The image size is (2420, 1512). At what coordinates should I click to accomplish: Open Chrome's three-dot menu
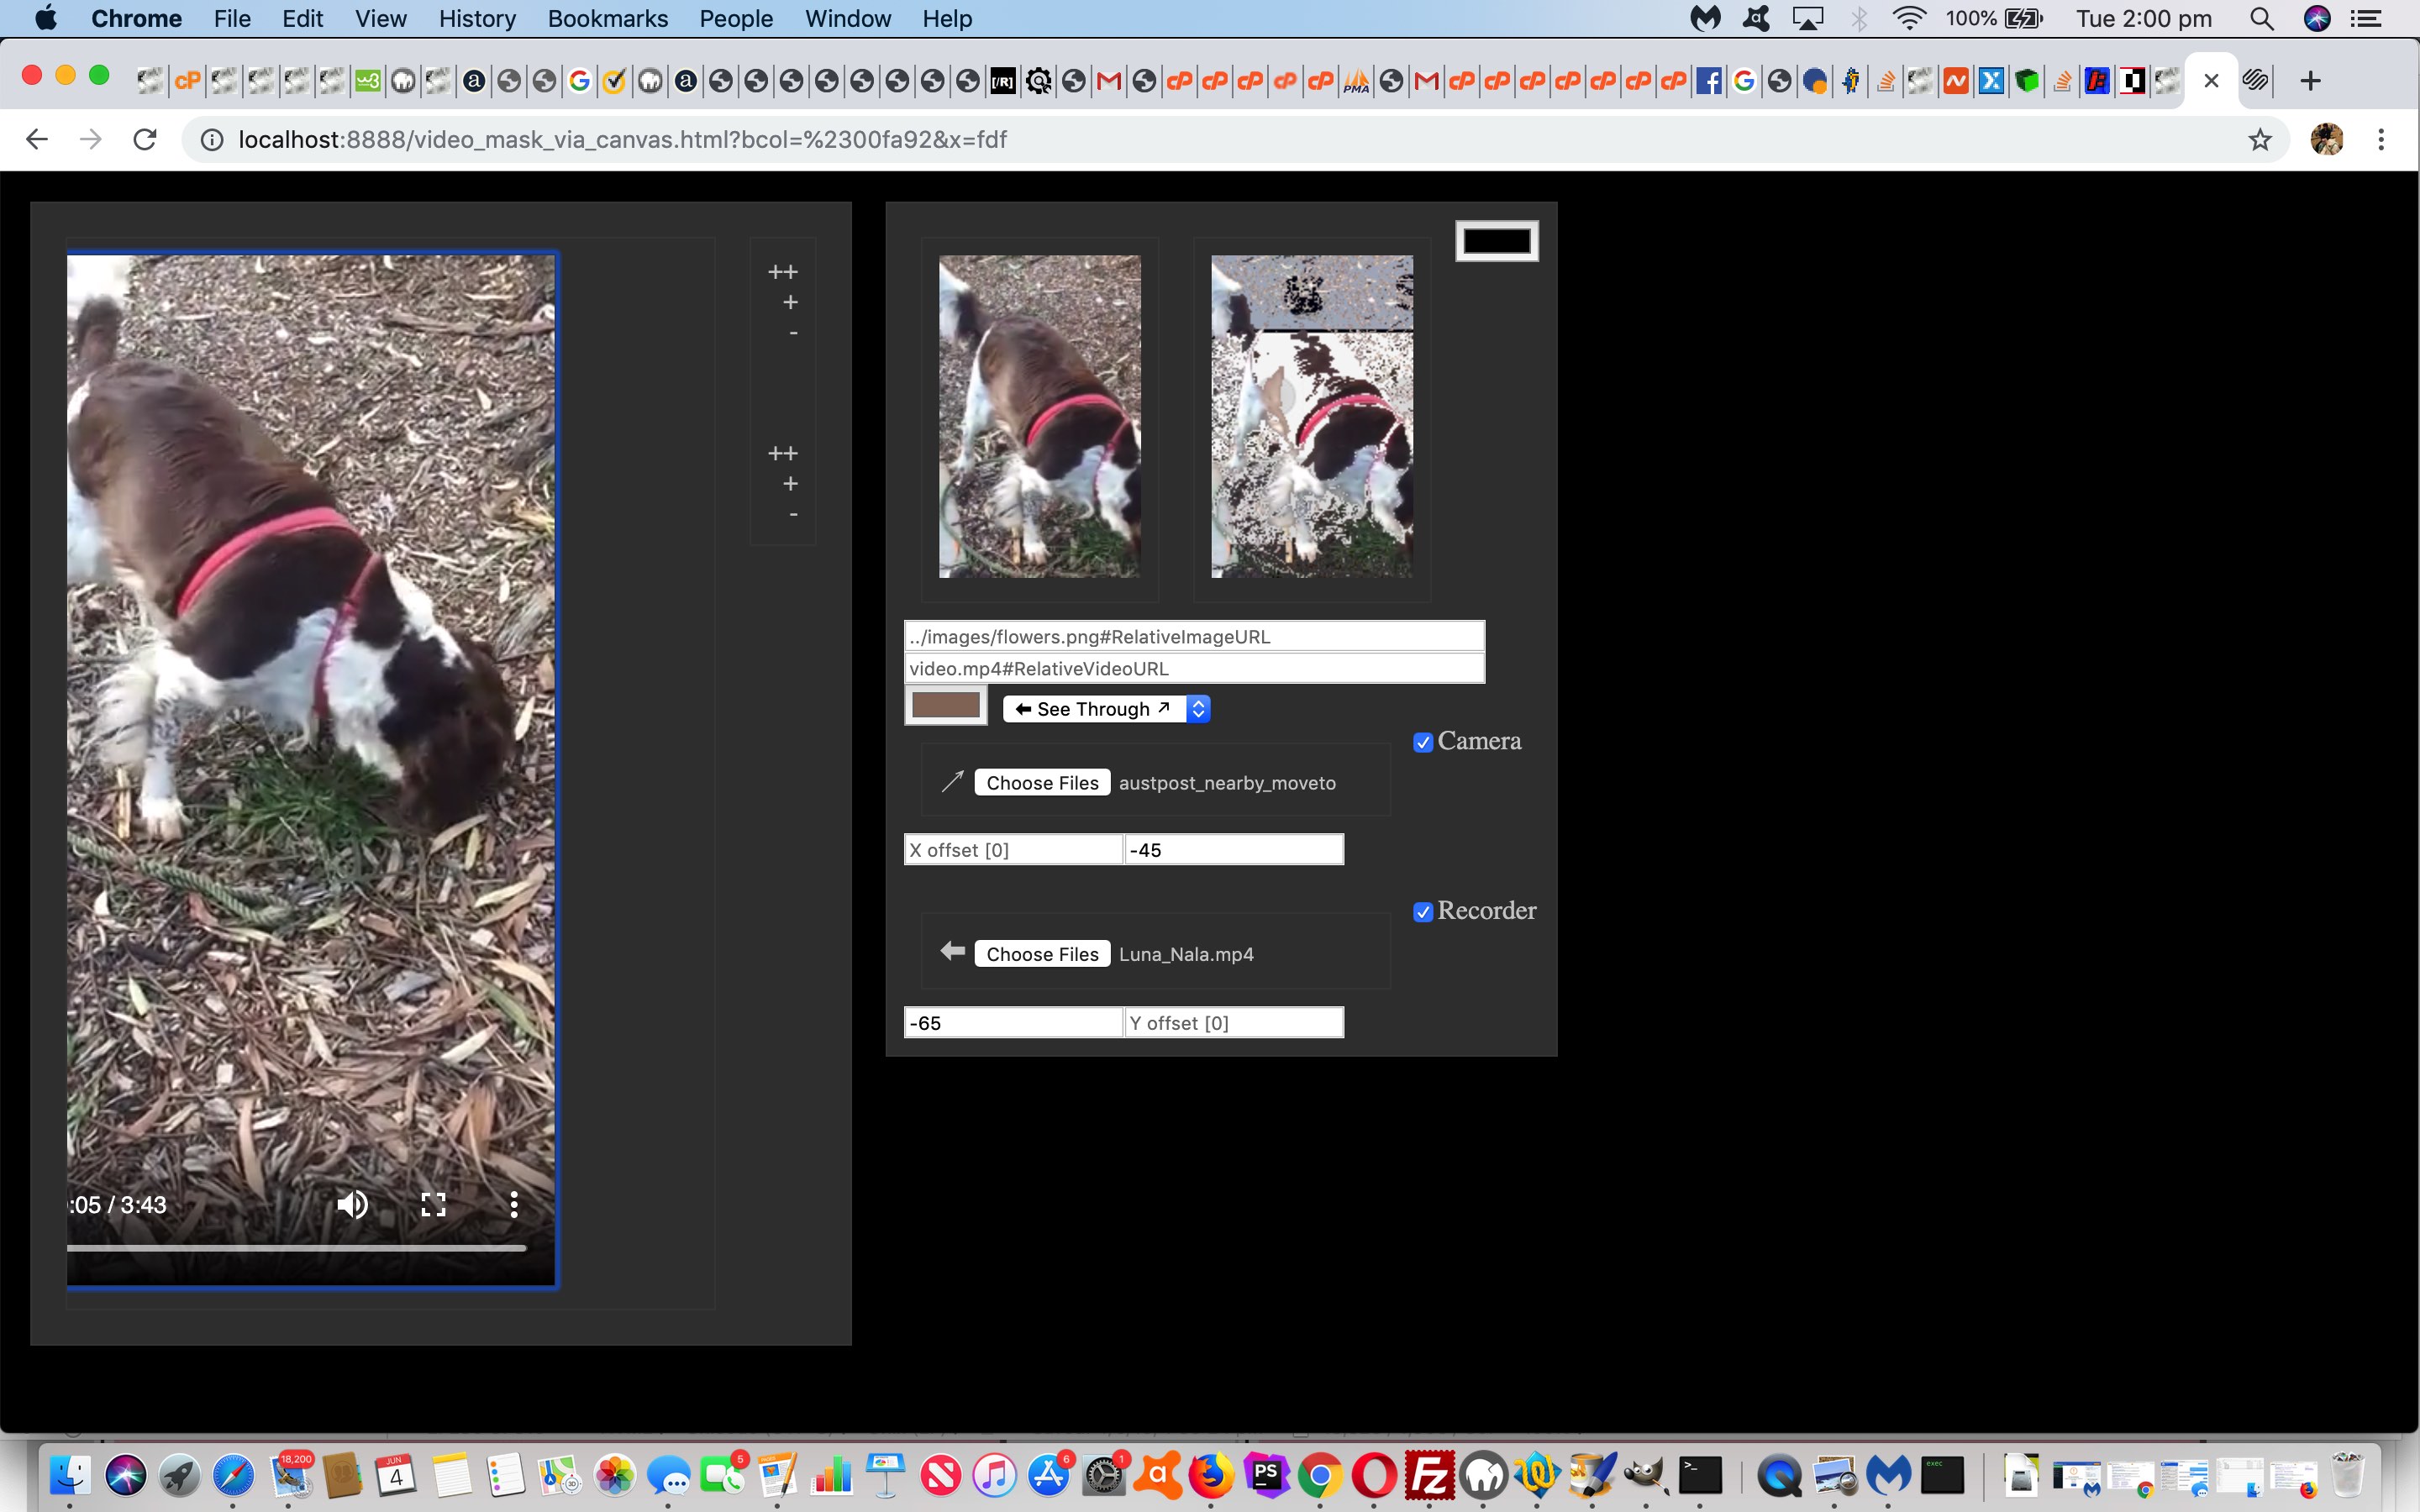2381,140
